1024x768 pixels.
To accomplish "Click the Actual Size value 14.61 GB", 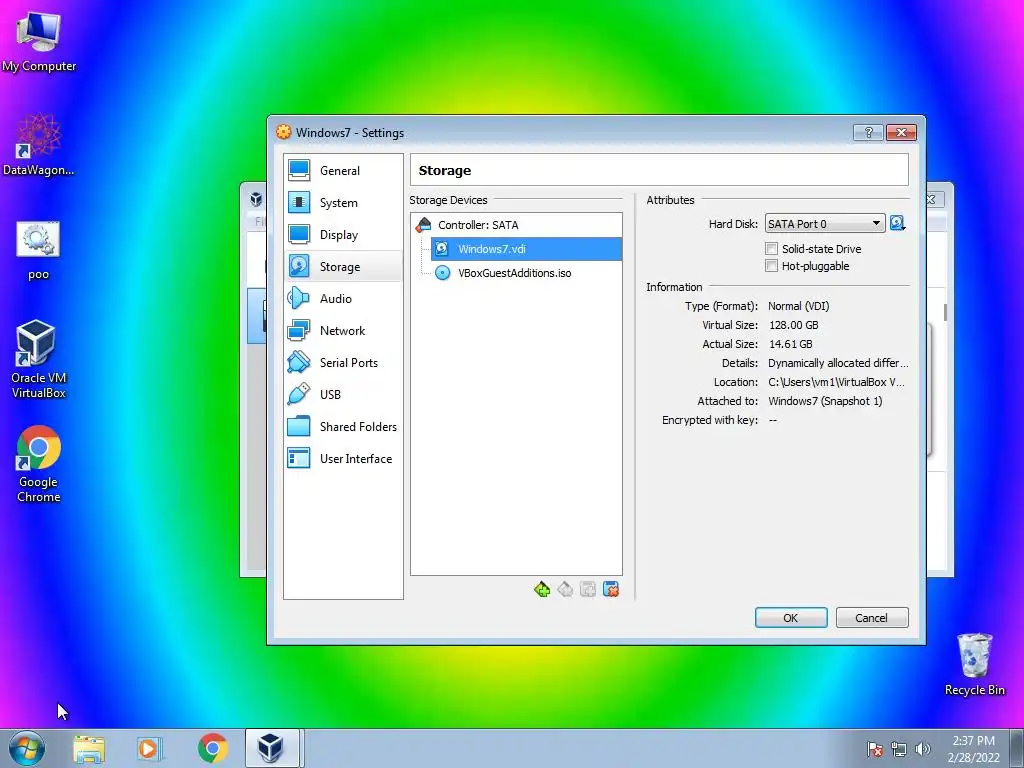I will [790, 344].
